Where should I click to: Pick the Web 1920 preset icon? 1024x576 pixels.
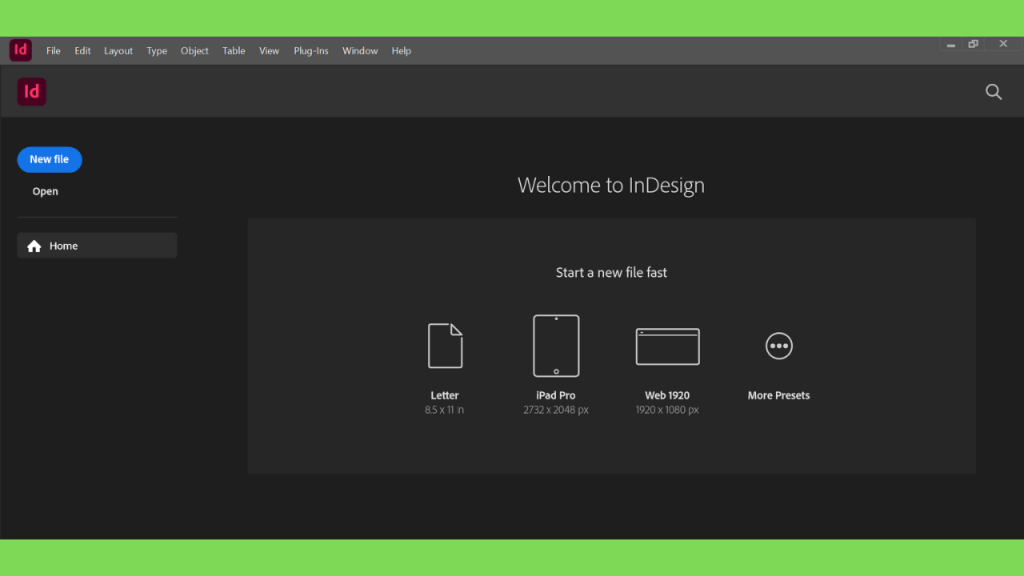pos(667,346)
